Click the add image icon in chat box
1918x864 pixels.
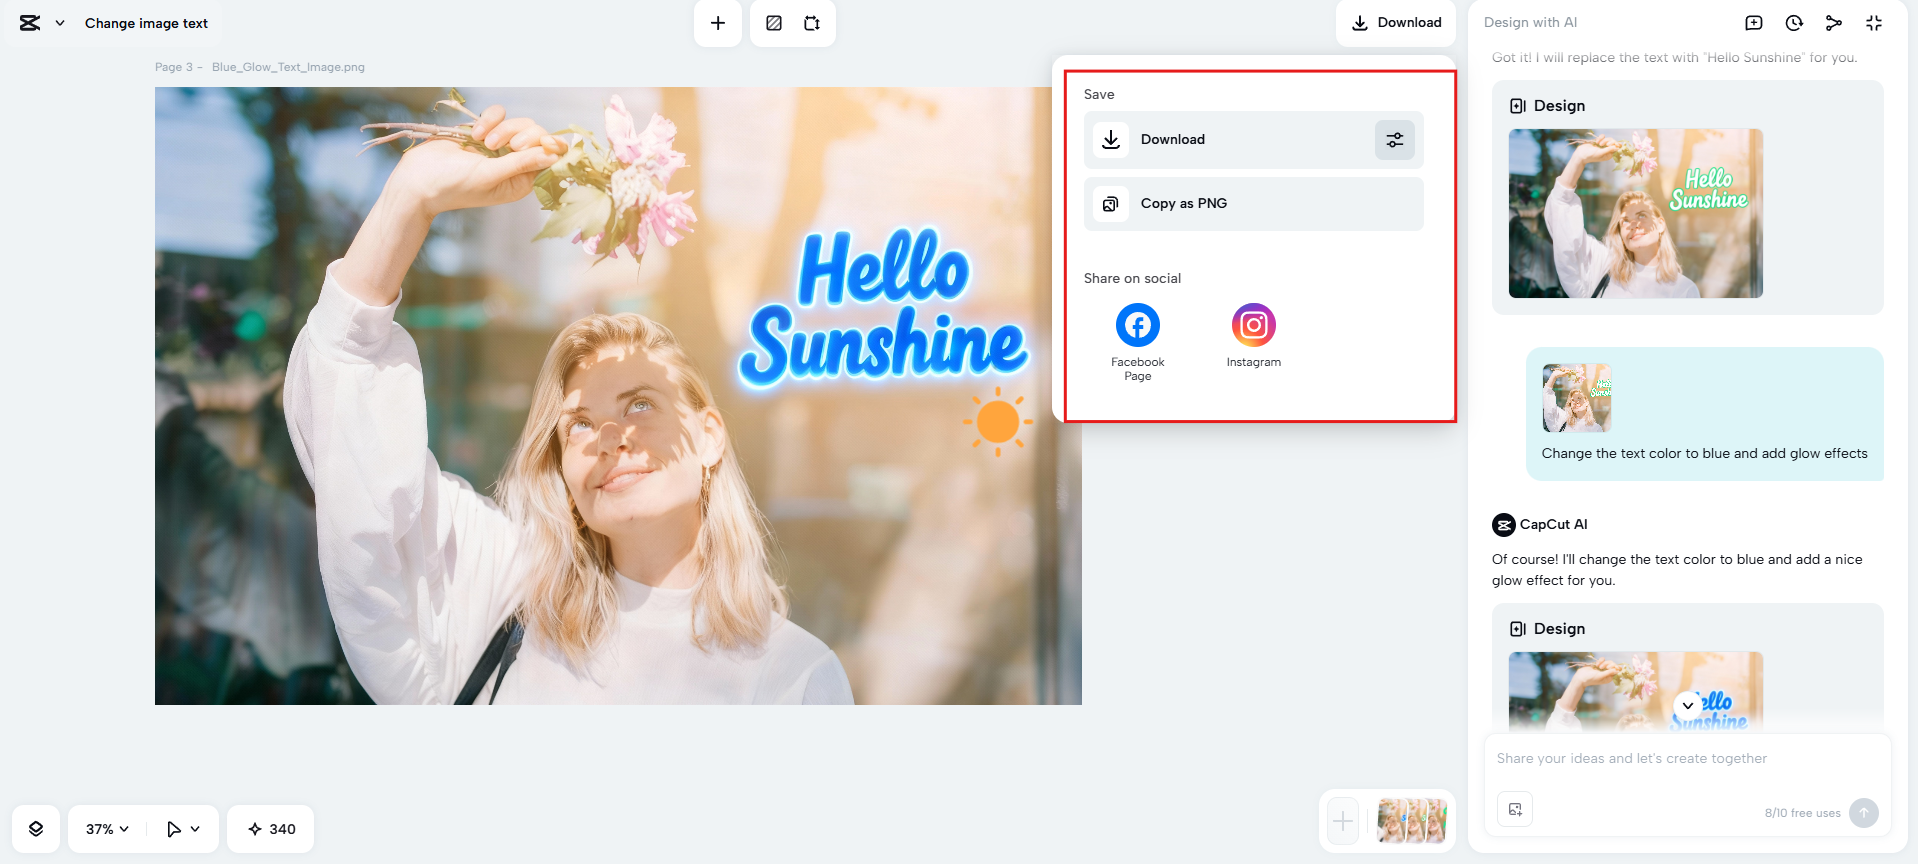click(1515, 809)
